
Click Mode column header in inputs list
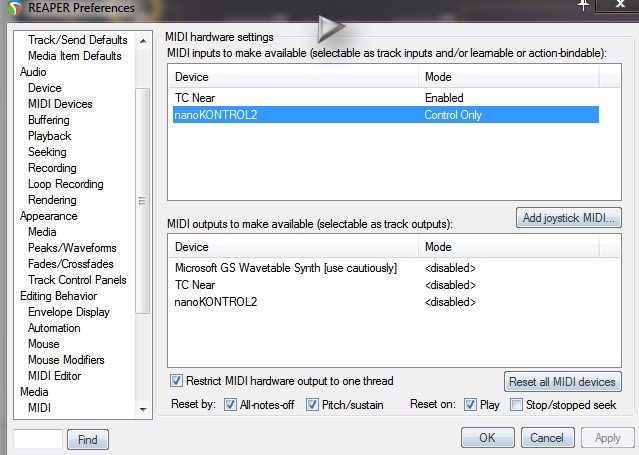[509, 77]
